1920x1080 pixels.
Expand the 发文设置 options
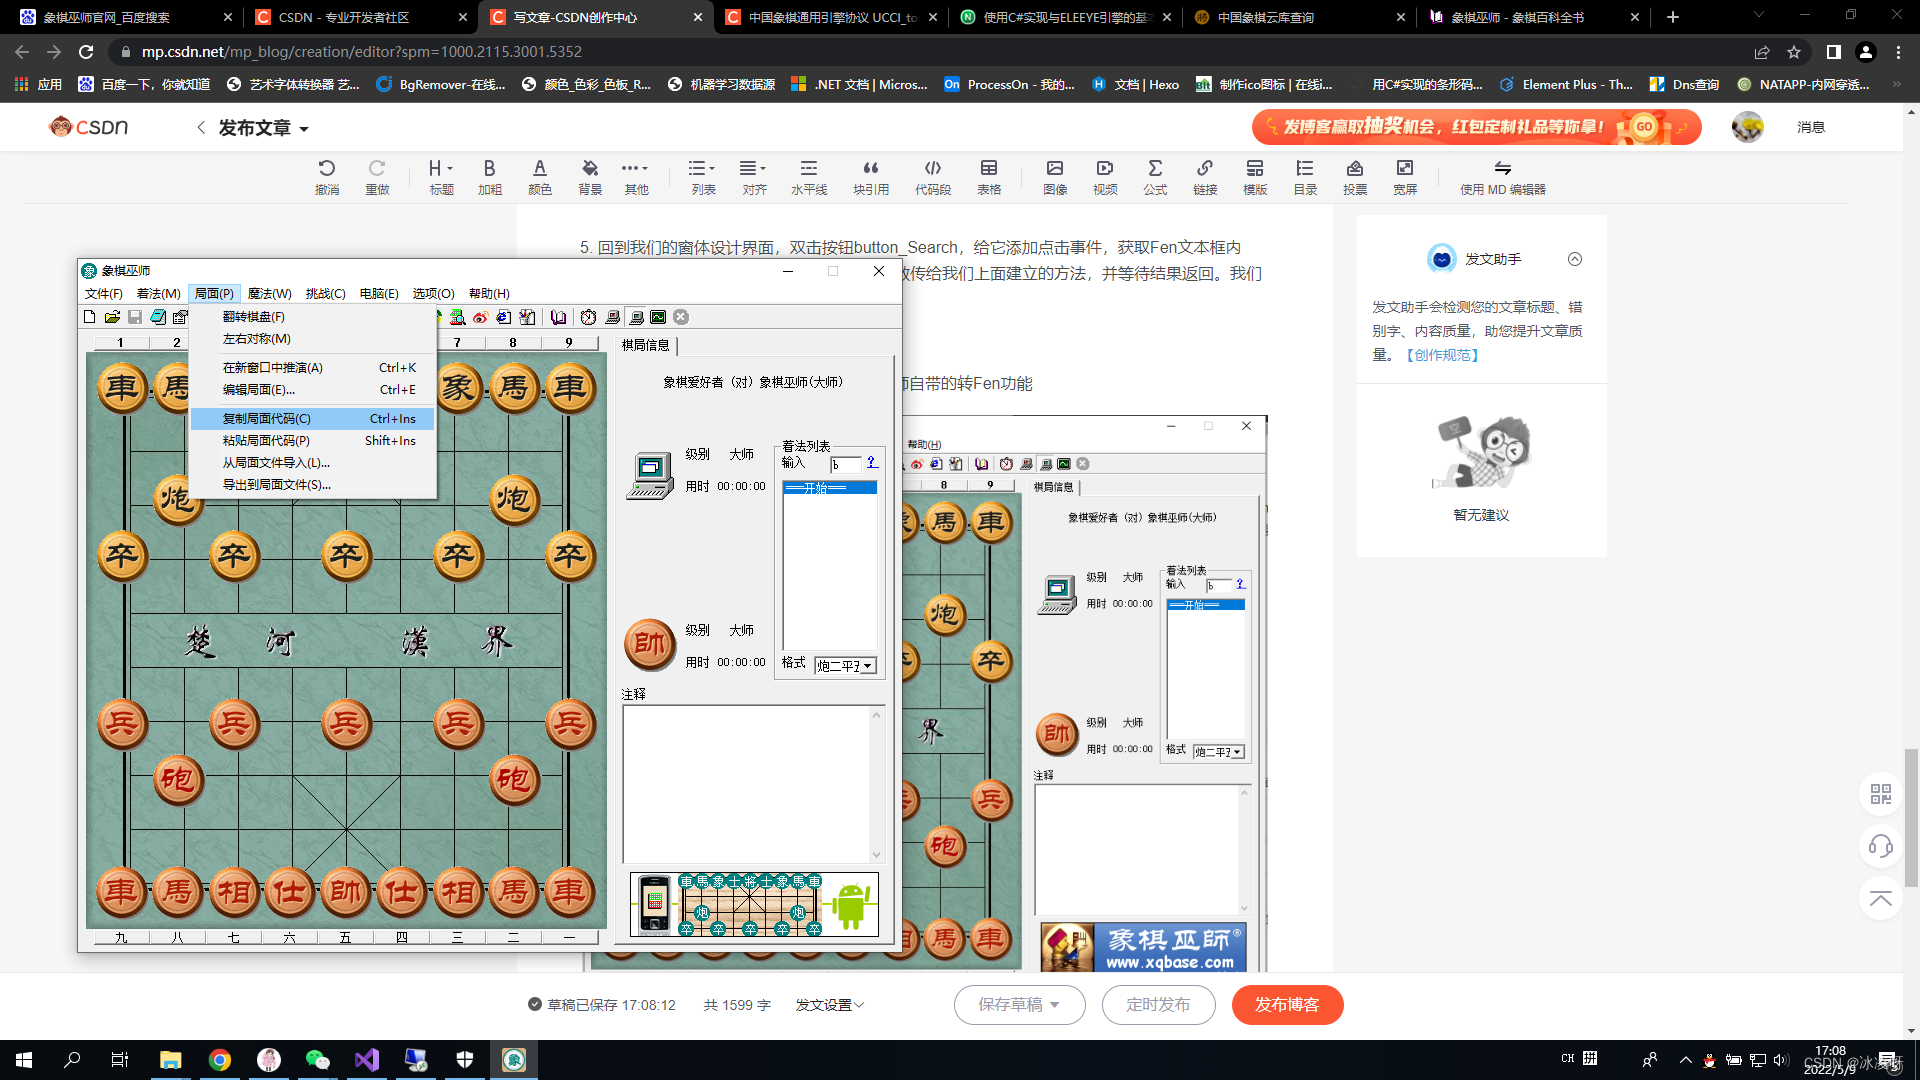coord(829,1005)
